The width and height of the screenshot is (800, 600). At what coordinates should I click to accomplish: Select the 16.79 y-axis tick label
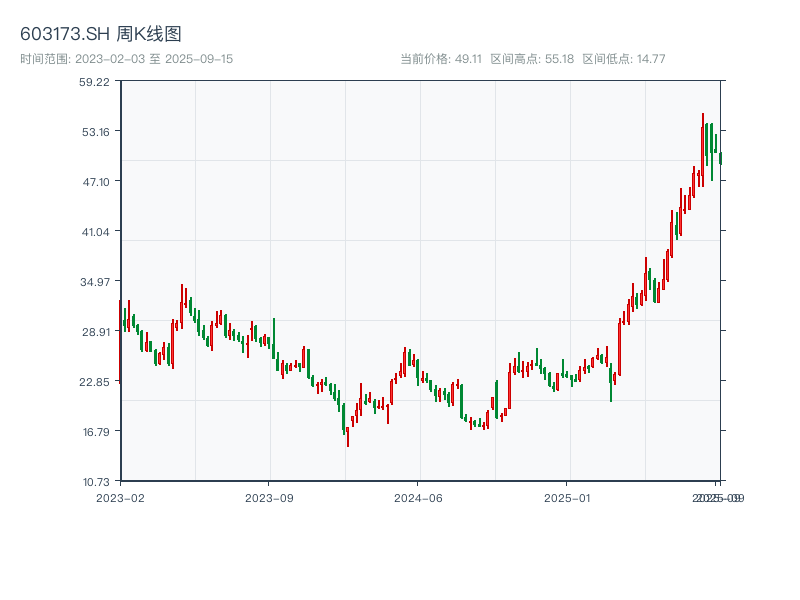(x=95, y=432)
